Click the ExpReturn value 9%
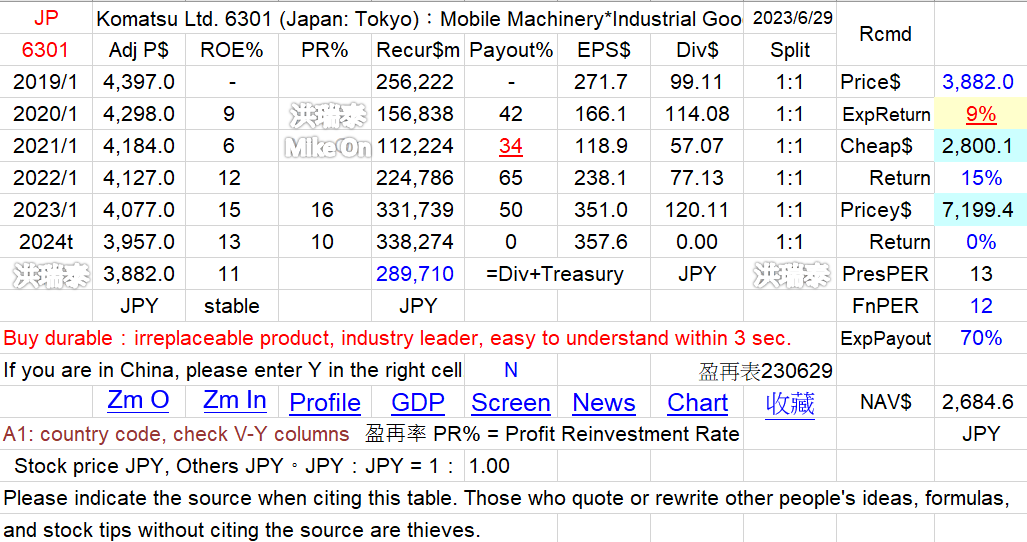Viewport: 1027px width, 542px height. coord(980,114)
